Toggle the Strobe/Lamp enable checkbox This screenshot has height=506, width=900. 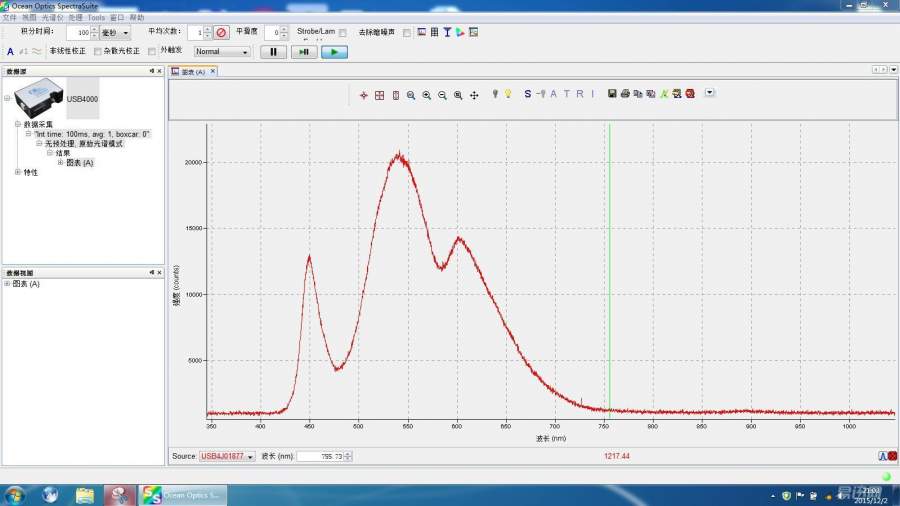(x=343, y=32)
